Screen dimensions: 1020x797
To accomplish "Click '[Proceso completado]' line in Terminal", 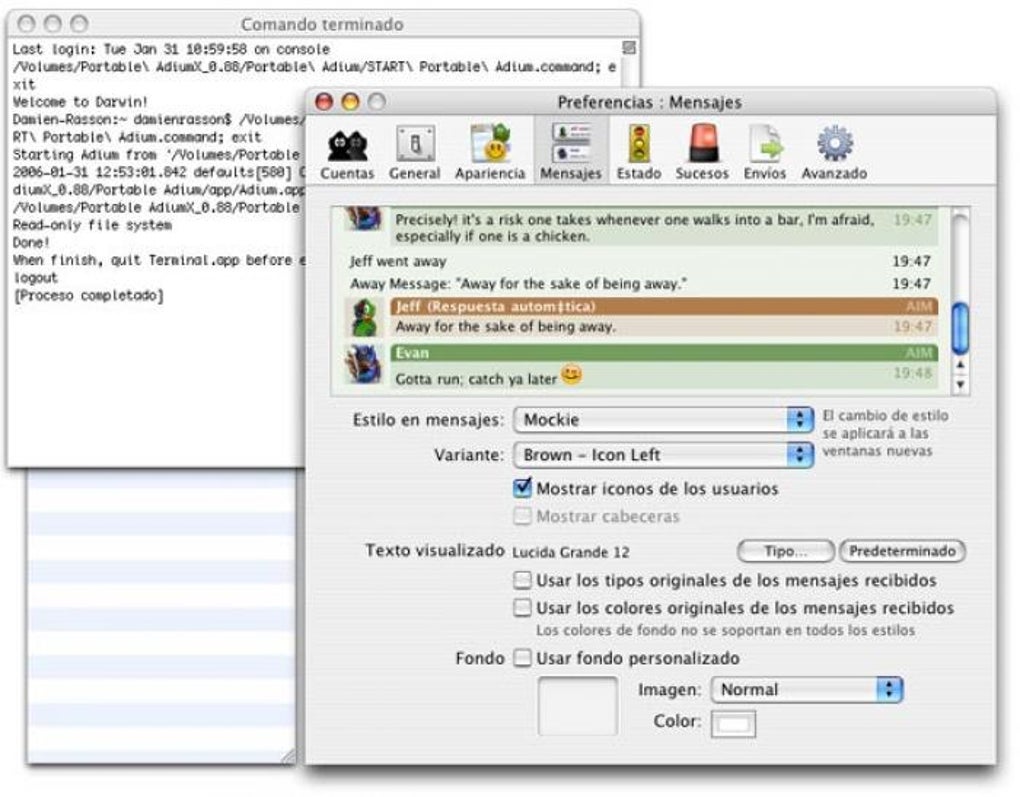I will pos(88,296).
